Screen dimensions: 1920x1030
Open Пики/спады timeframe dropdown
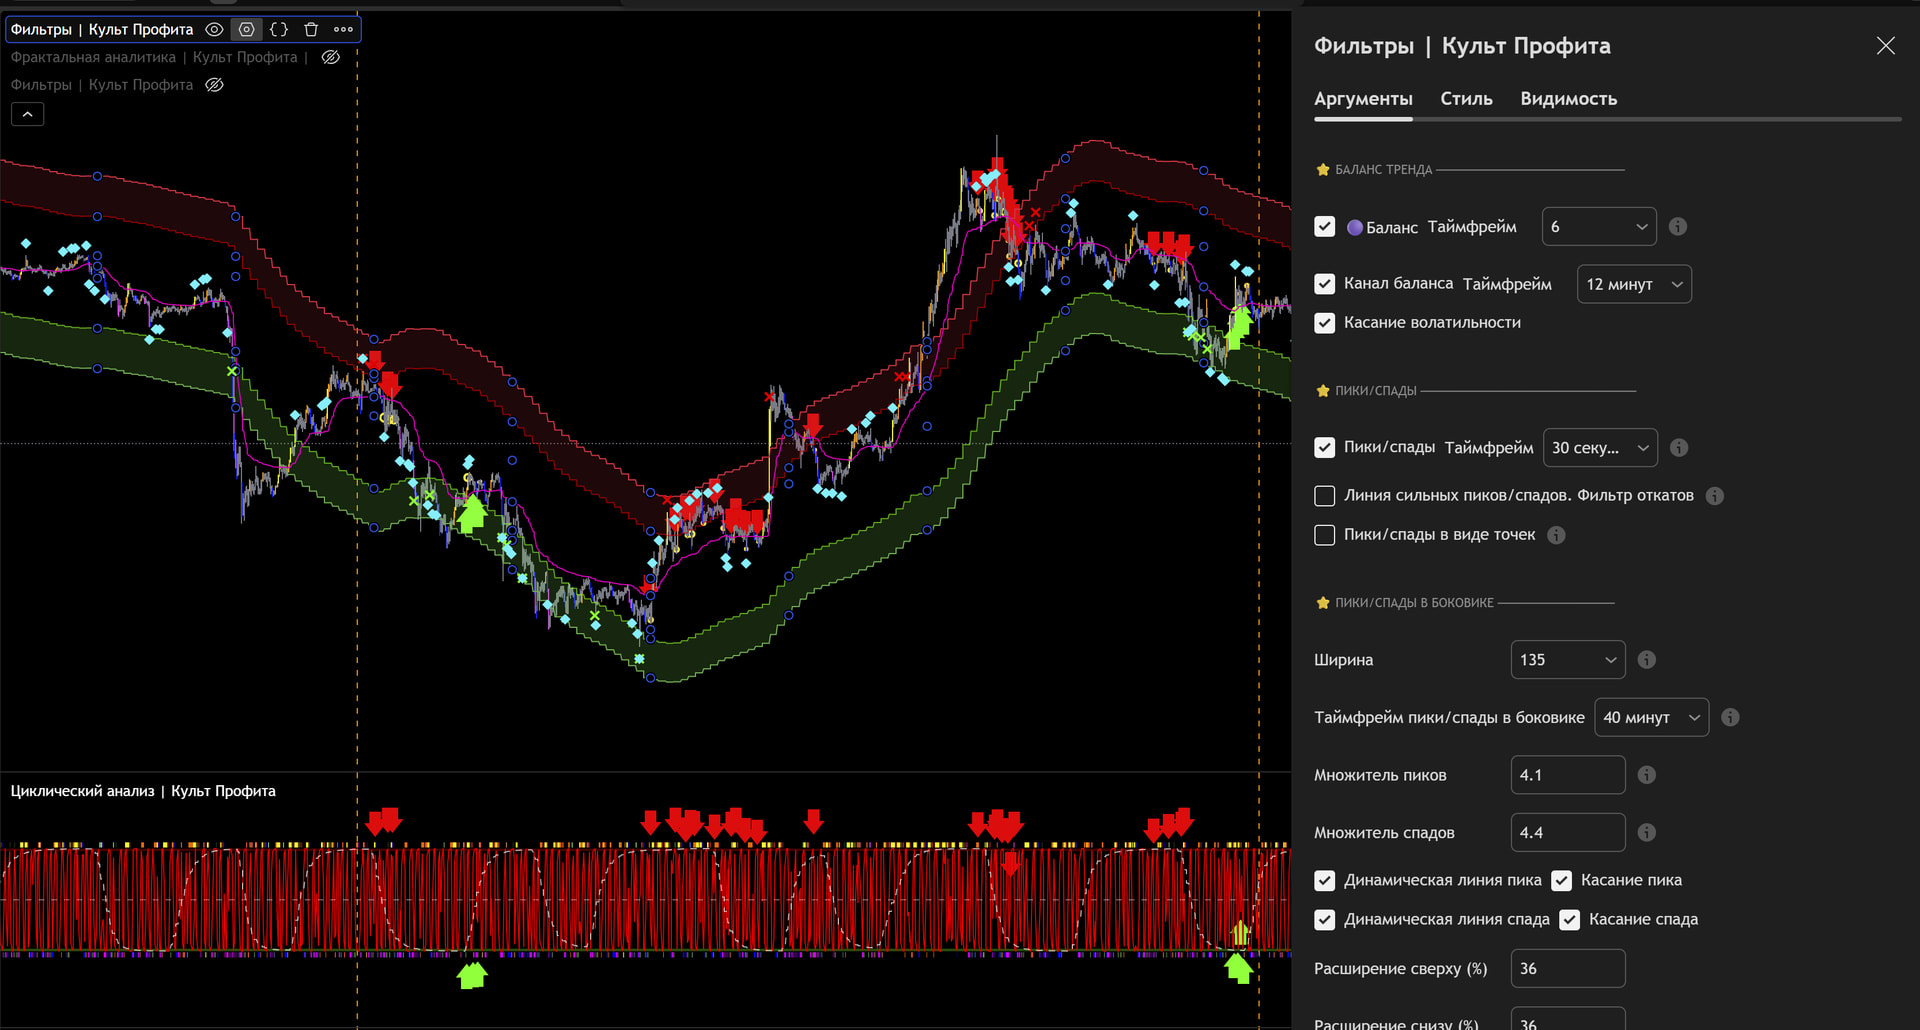click(1600, 448)
